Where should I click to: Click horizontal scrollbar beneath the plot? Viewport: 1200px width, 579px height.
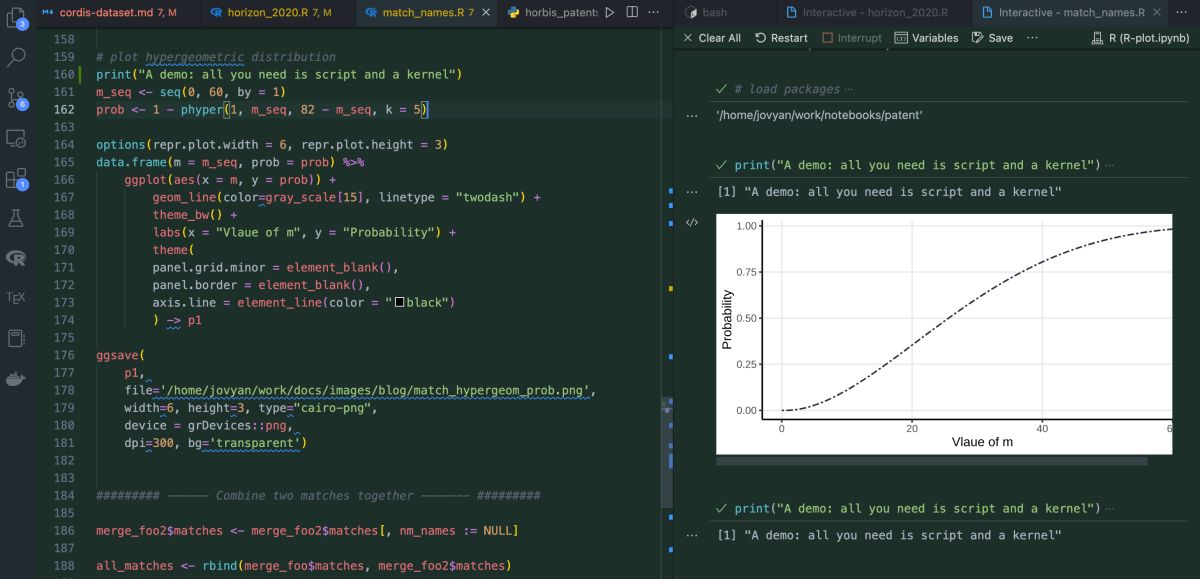click(931, 461)
